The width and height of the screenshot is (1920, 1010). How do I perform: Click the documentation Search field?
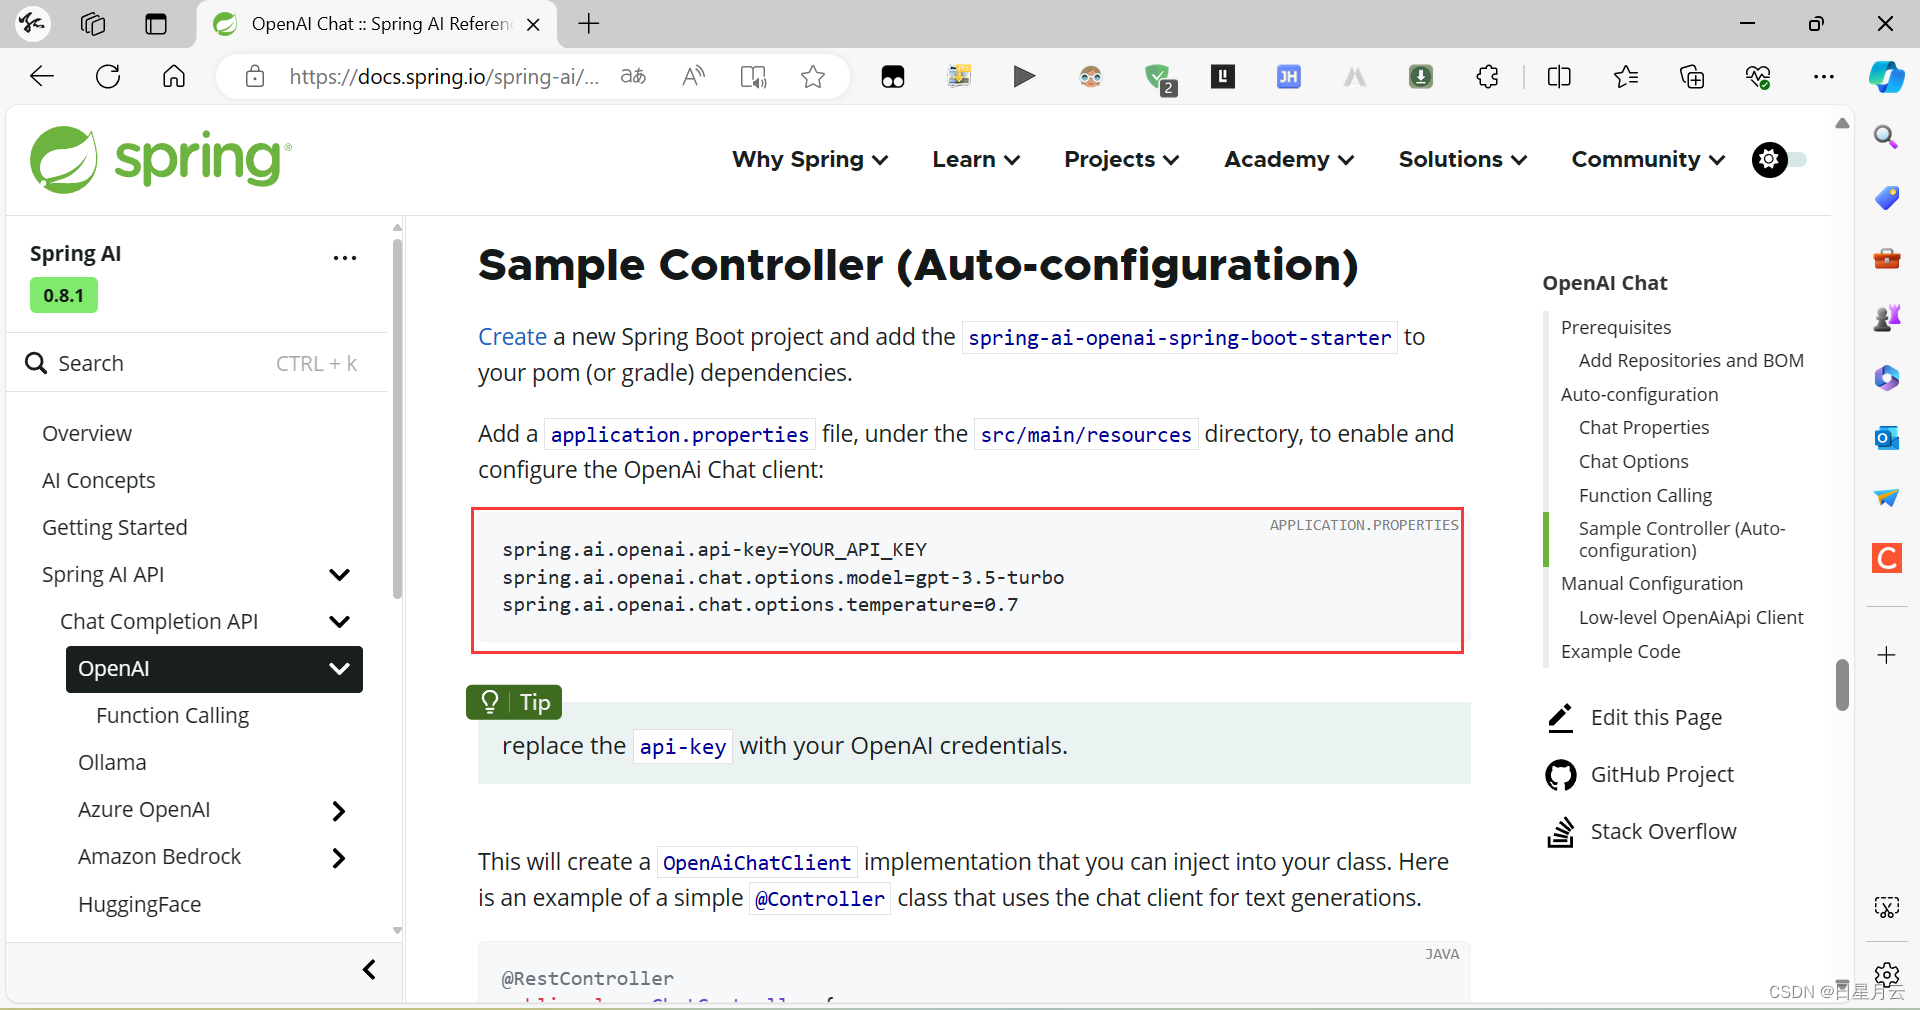click(x=196, y=363)
